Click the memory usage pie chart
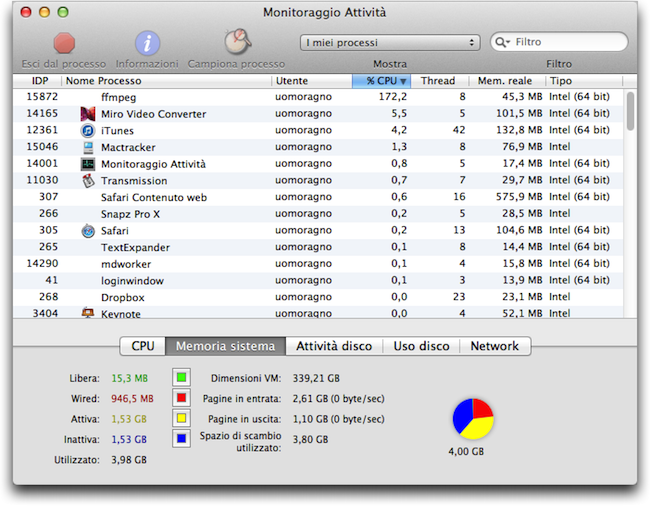 coord(473,419)
